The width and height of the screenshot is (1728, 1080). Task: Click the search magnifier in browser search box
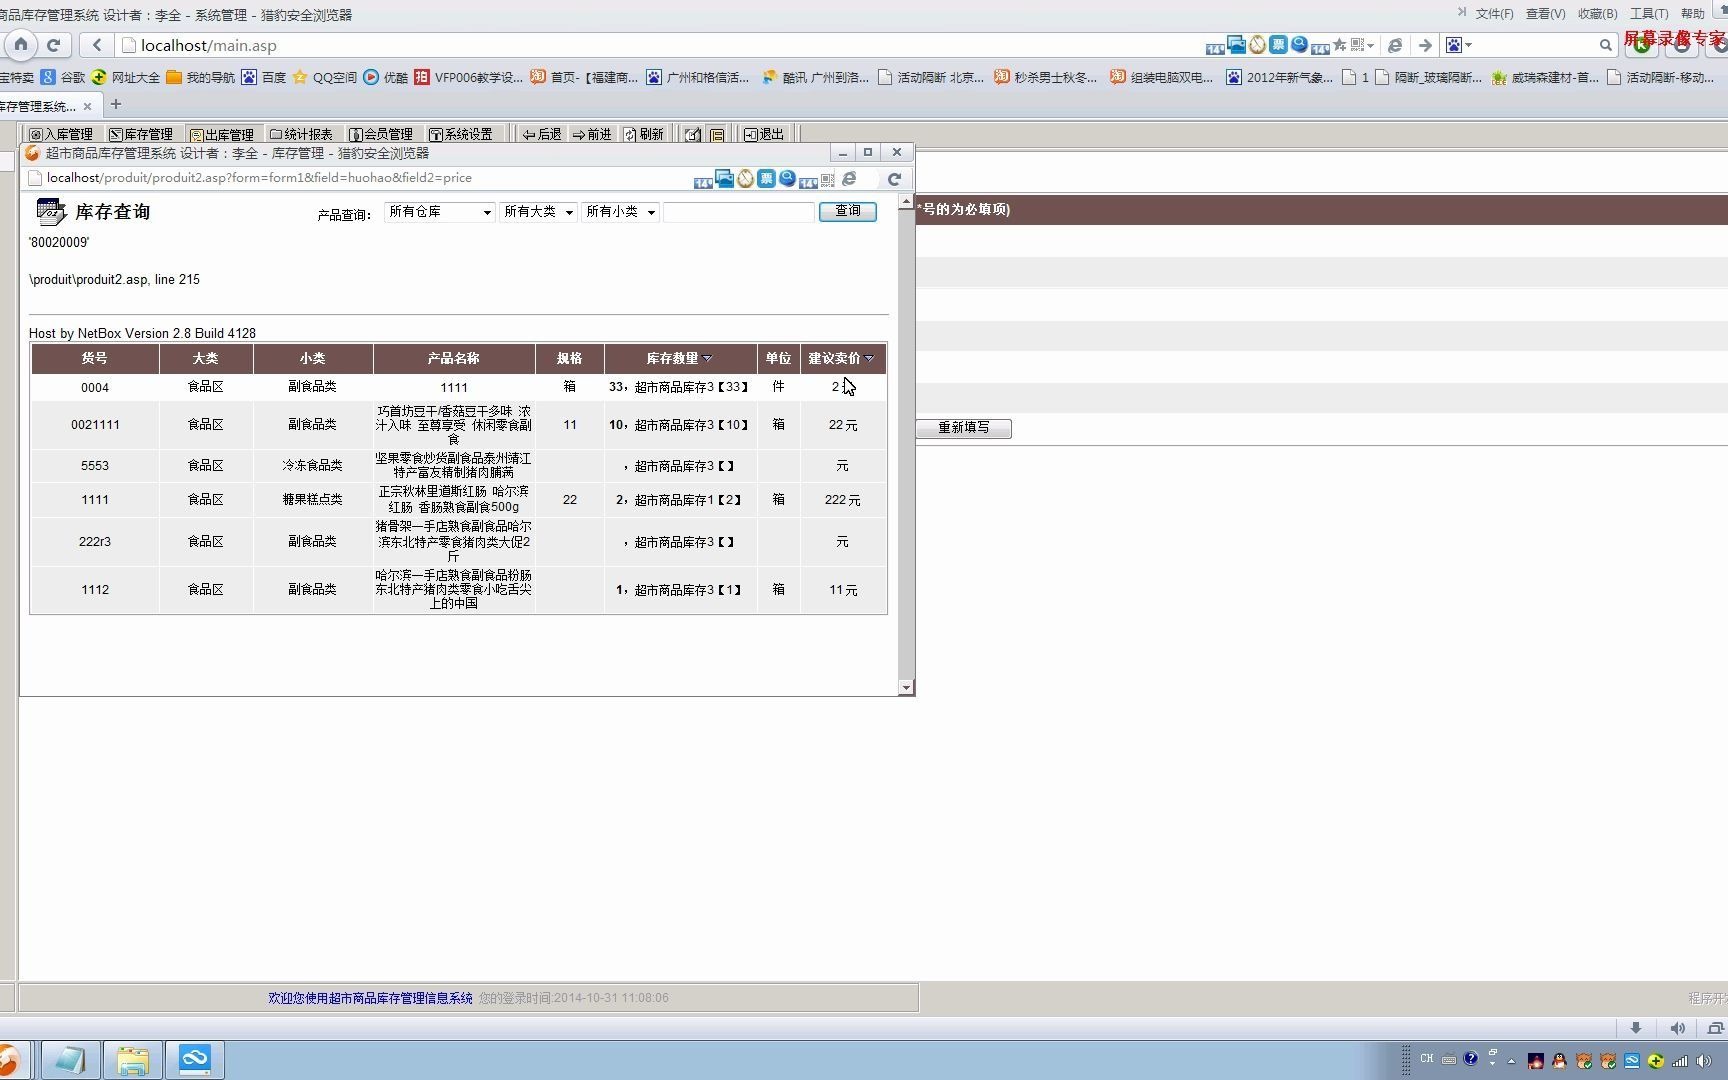click(1605, 45)
